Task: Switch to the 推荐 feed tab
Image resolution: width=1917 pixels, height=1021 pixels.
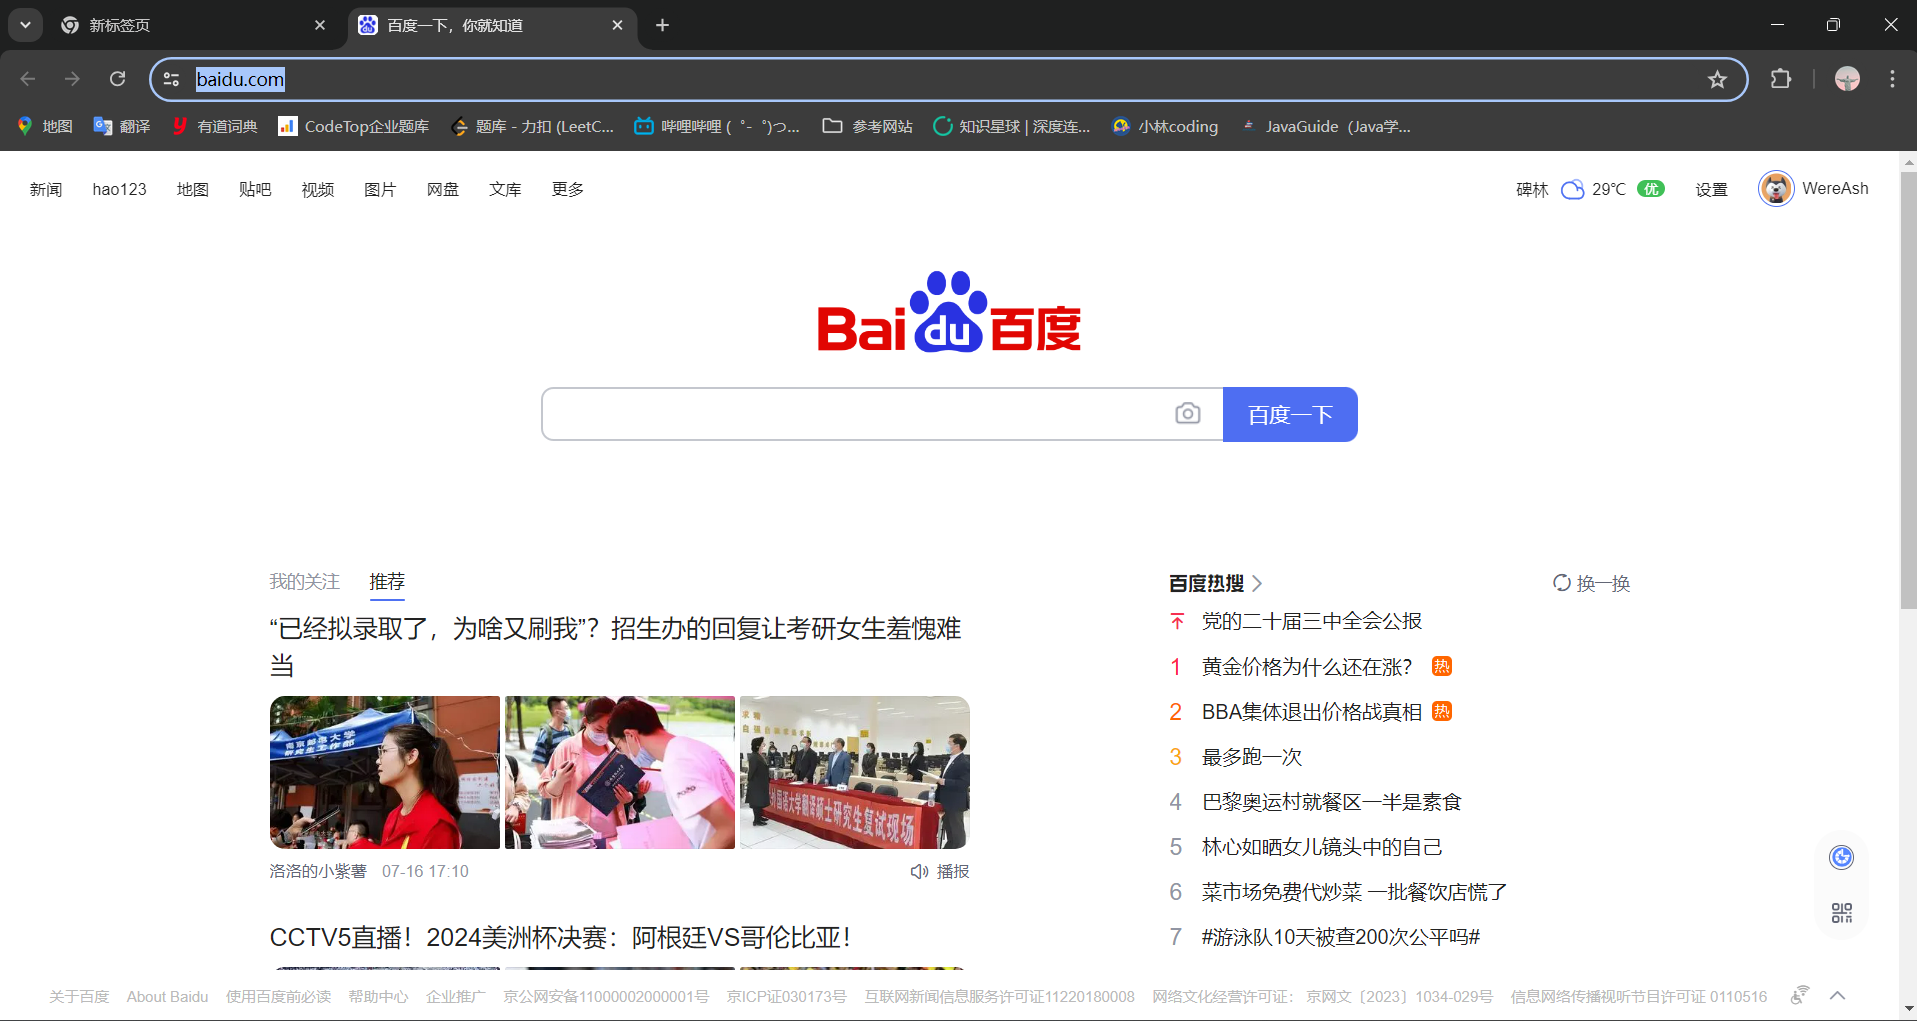Action: (387, 581)
